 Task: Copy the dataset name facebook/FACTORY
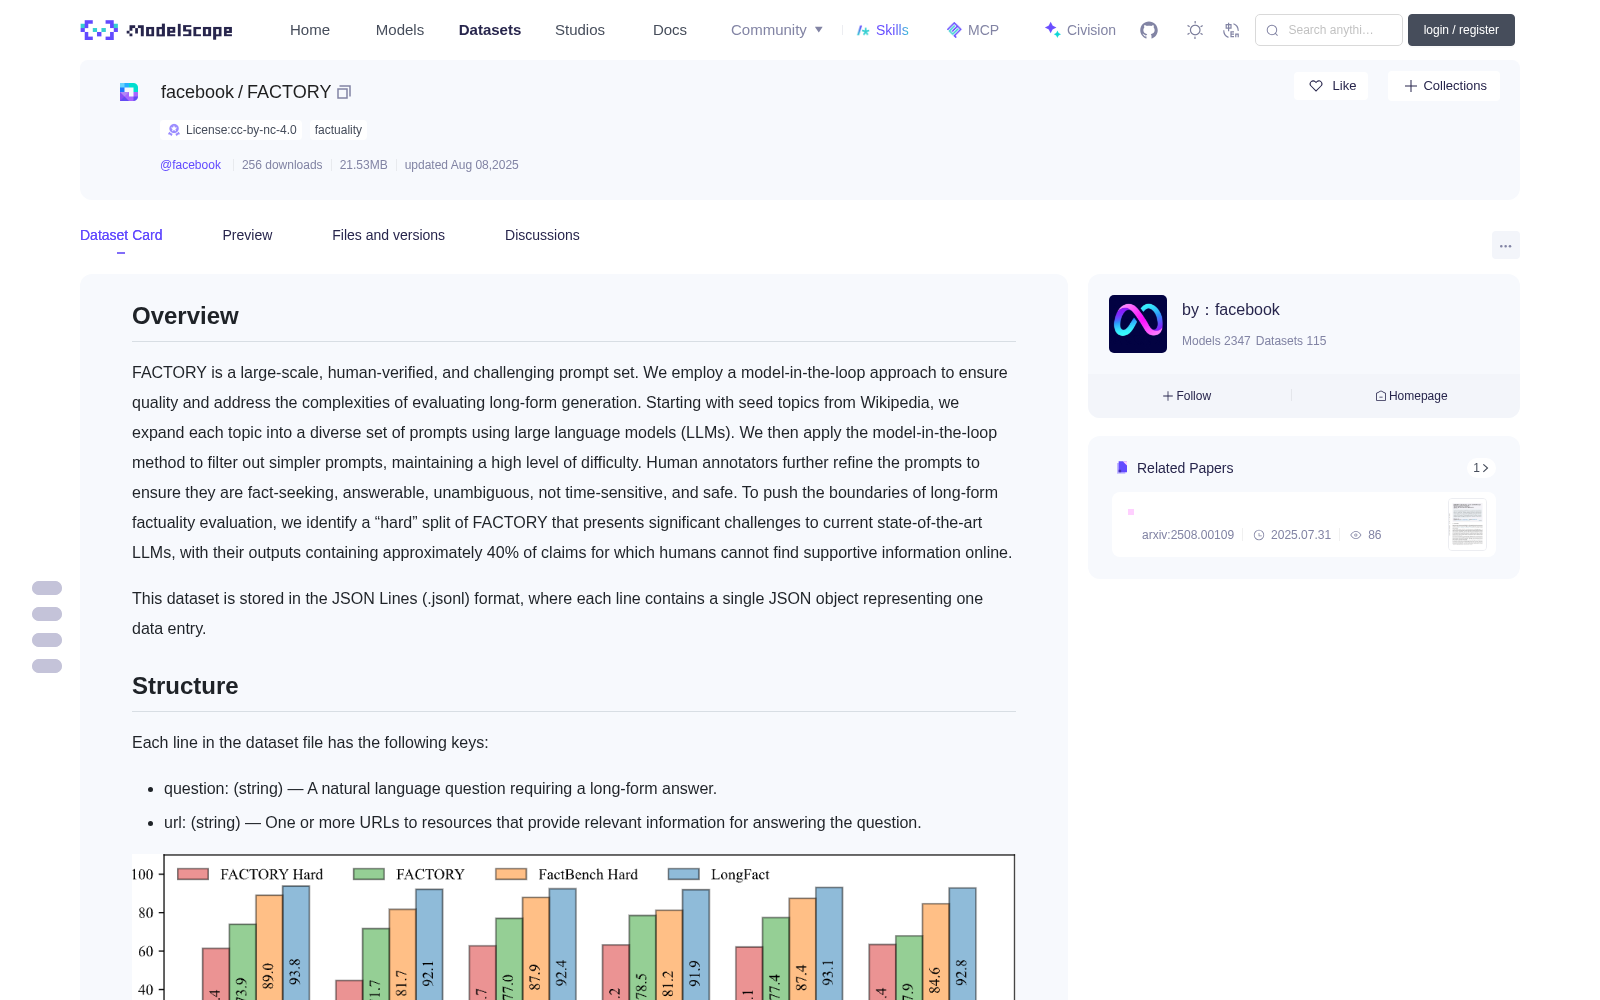[x=344, y=92]
